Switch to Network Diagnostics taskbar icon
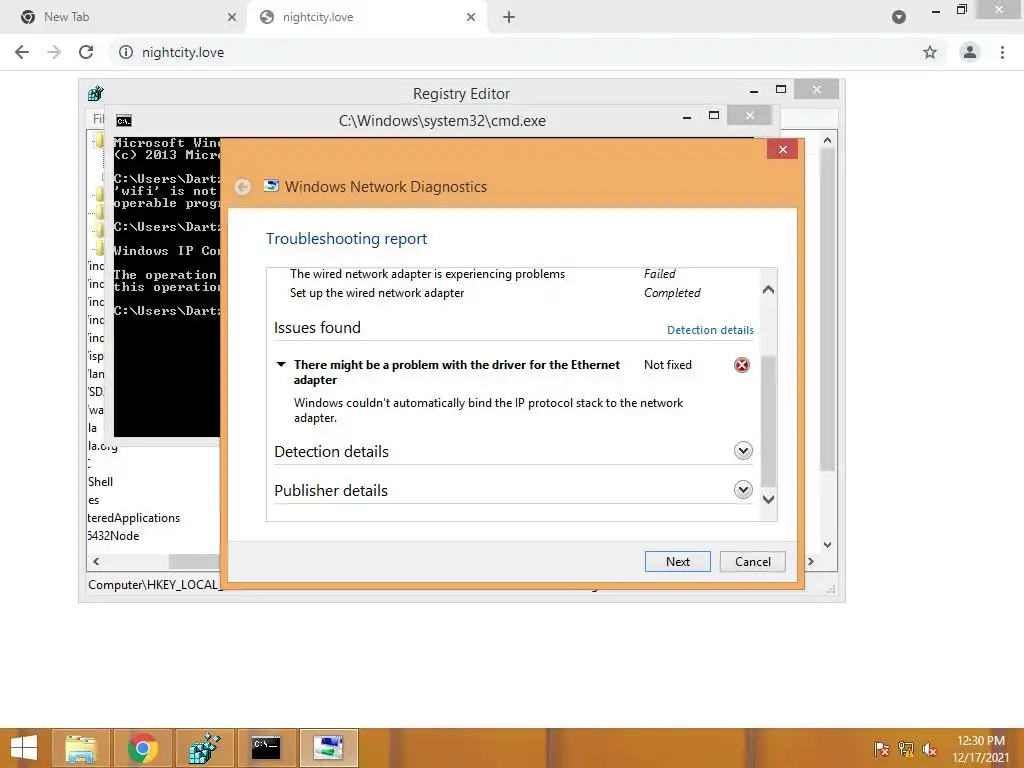The height and width of the screenshot is (768, 1024). [328, 748]
